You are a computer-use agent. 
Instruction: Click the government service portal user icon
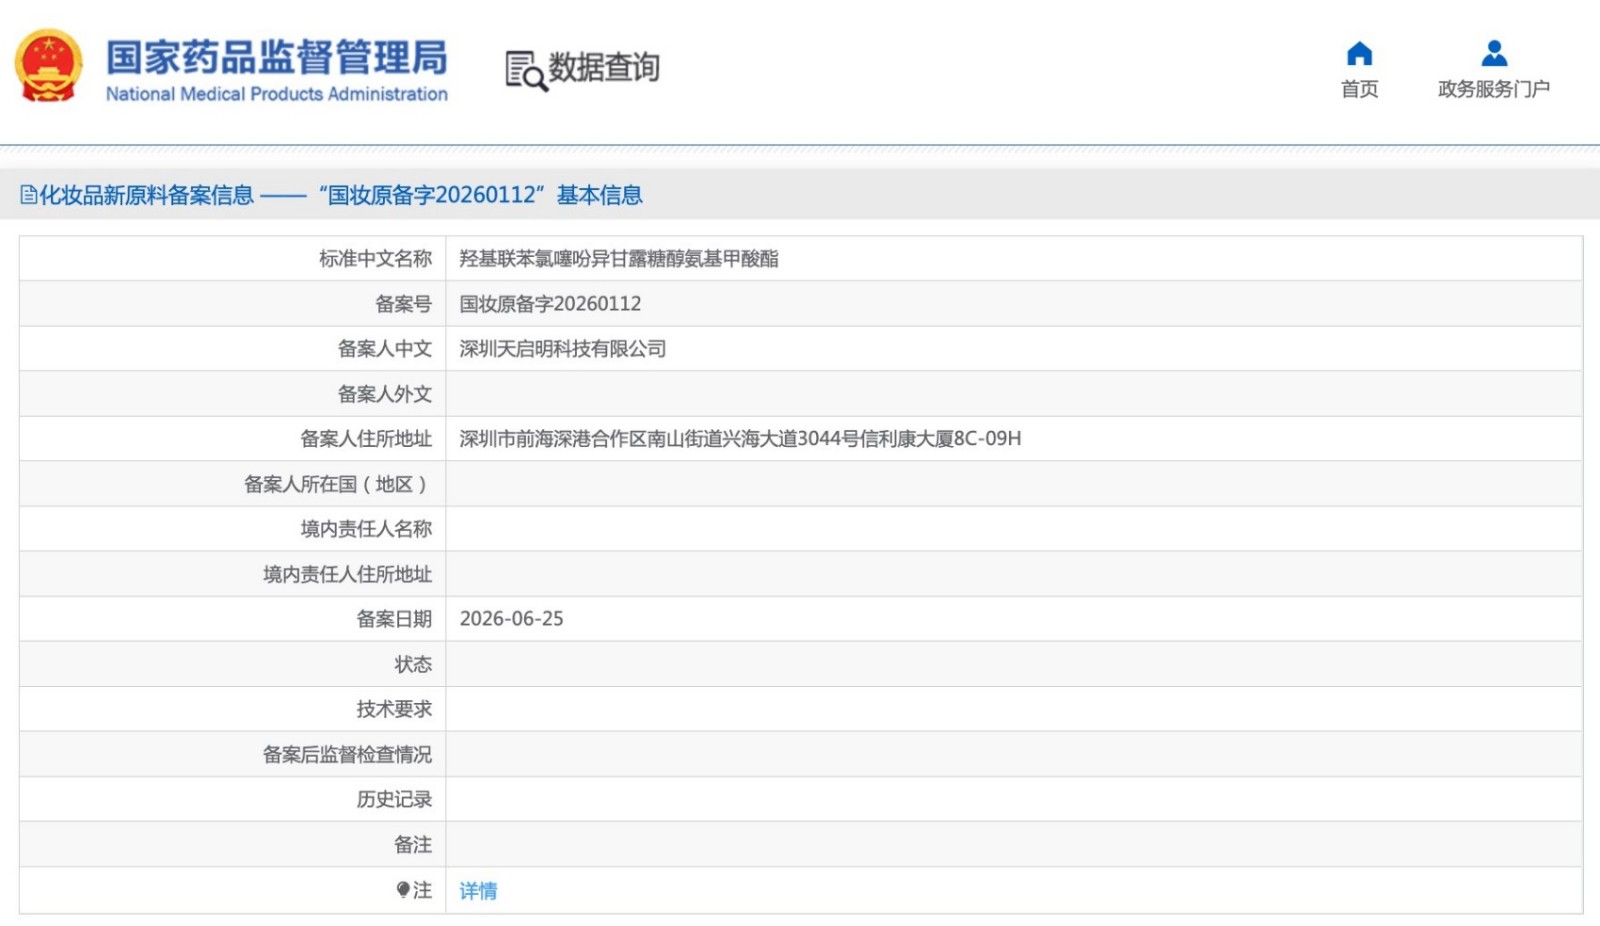pos(1494,53)
